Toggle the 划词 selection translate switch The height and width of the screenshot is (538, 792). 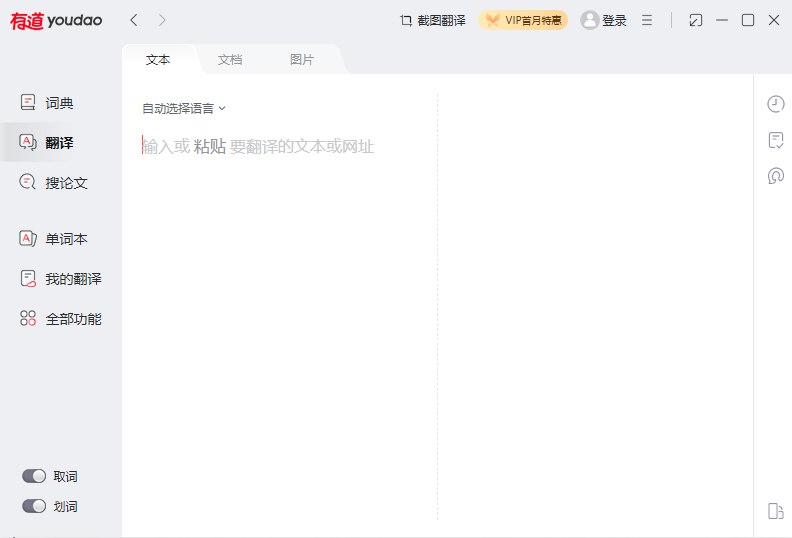point(35,506)
